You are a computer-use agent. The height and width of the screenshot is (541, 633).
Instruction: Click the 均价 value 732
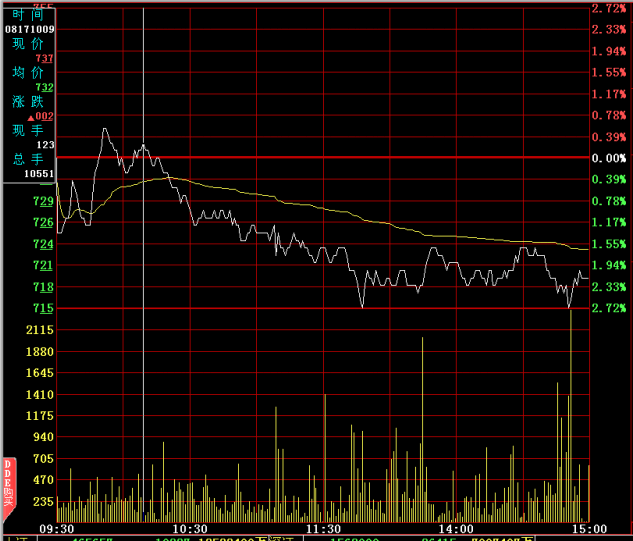coord(44,89)
